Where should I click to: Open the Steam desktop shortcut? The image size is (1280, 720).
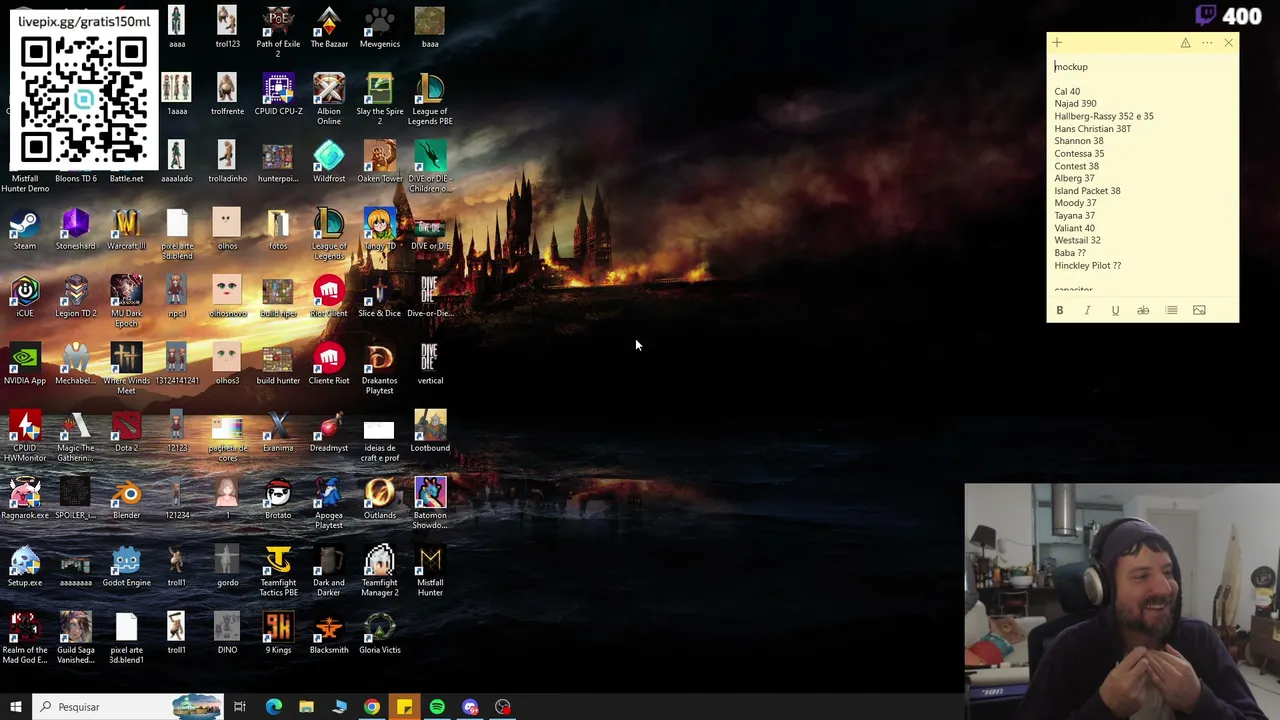[25, 229]
